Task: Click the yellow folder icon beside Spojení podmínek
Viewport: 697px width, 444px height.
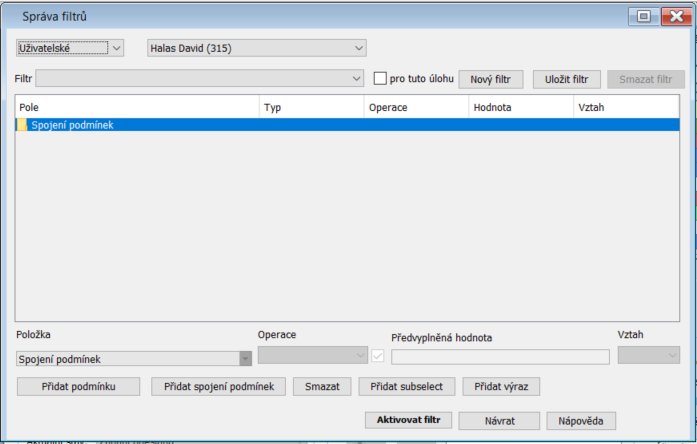Action: pyautogui.click(x=22, y=125)
